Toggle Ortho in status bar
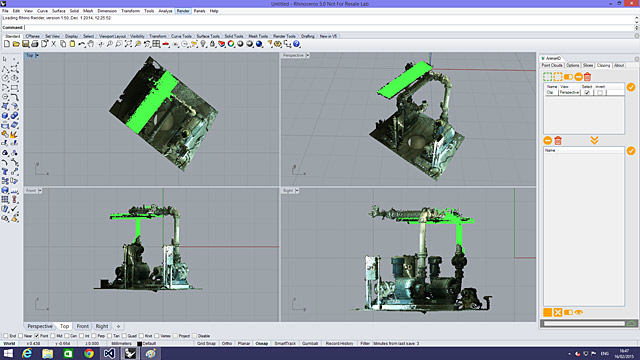Viewport: 640px width, 360px height. (227, 344)
